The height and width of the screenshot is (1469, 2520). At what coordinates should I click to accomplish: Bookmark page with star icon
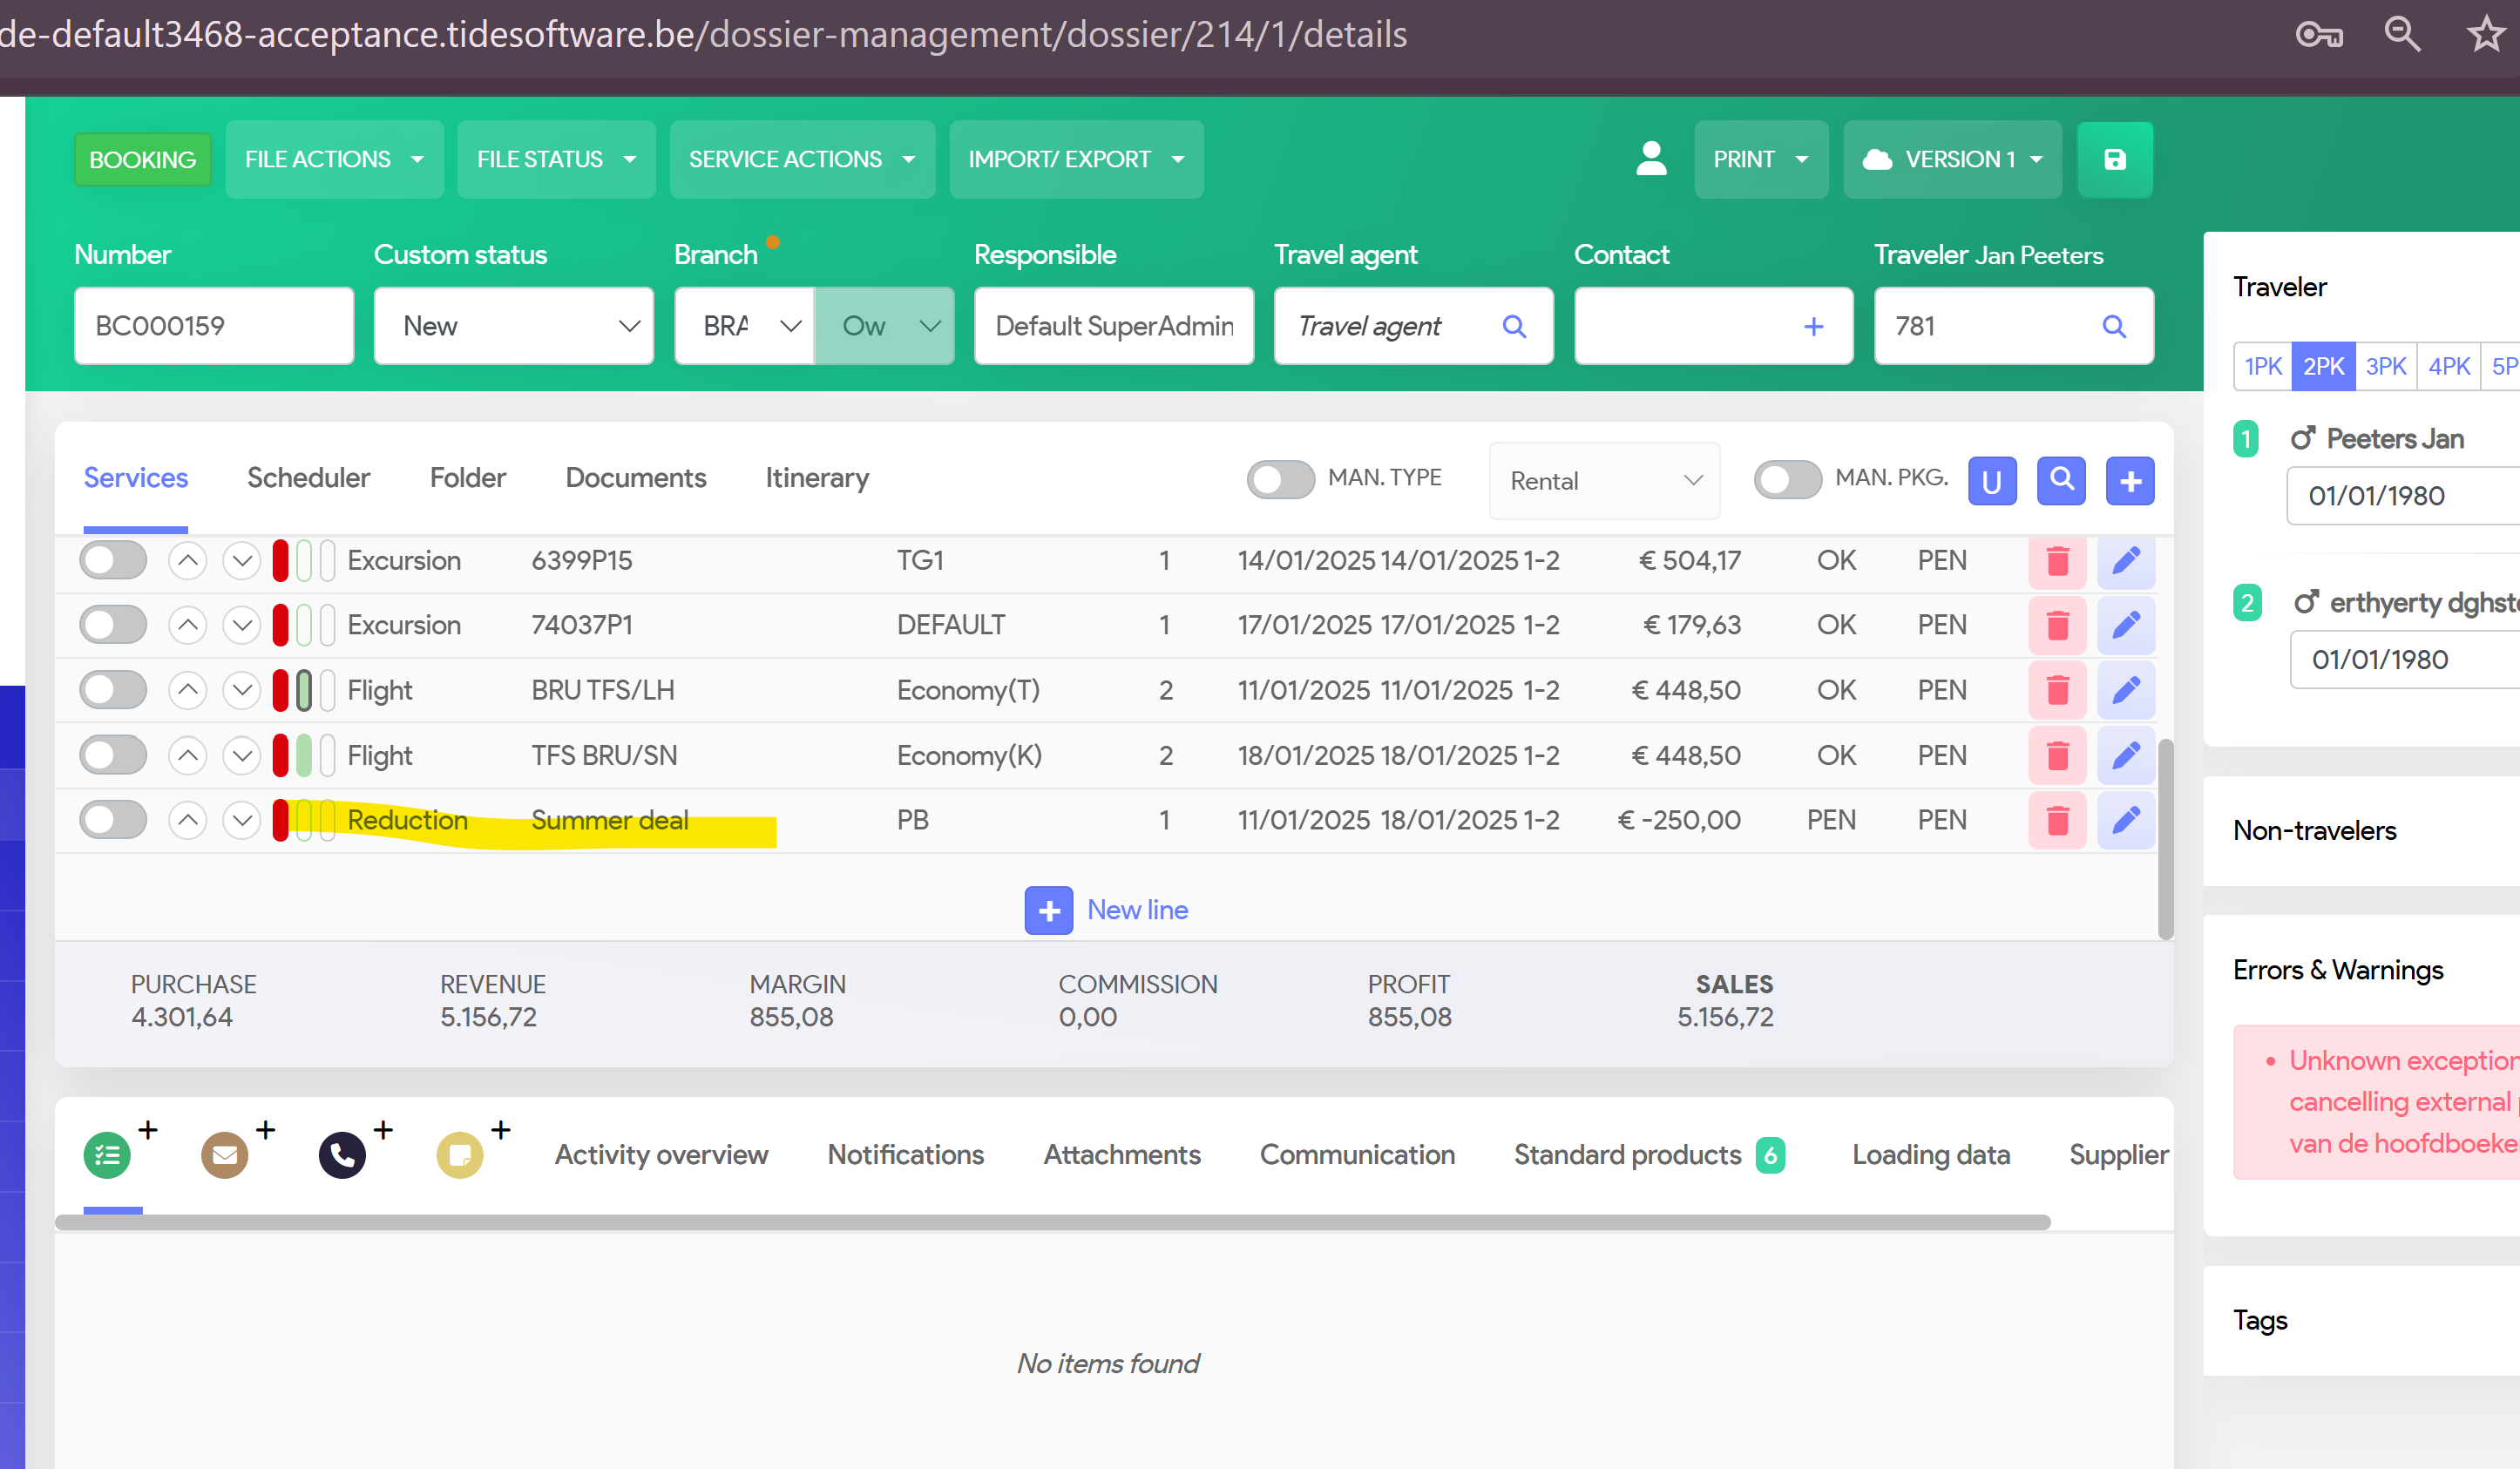point(2485,34)
